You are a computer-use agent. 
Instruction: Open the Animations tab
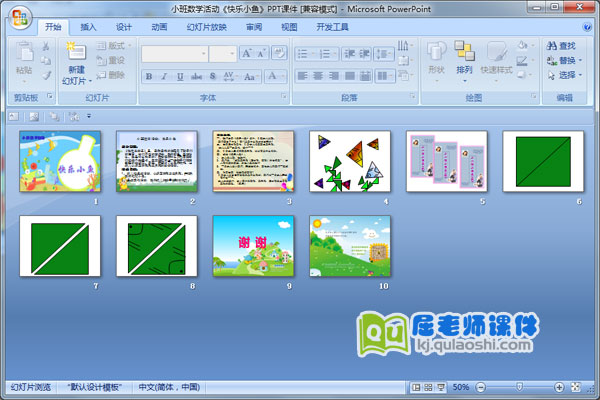click(x=159, y=27)
